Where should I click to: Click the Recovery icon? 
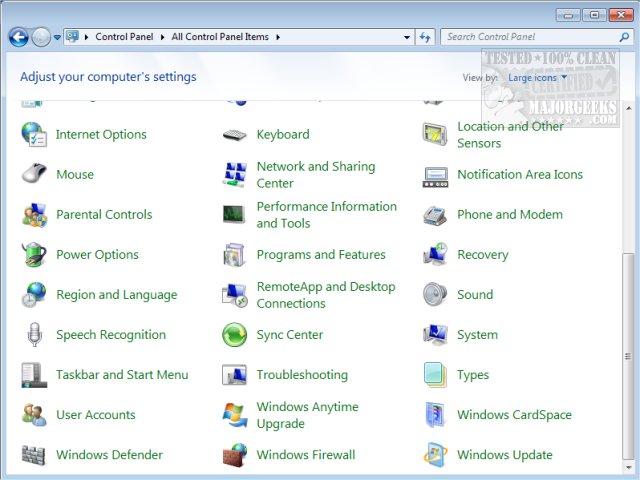pos(435,254)
